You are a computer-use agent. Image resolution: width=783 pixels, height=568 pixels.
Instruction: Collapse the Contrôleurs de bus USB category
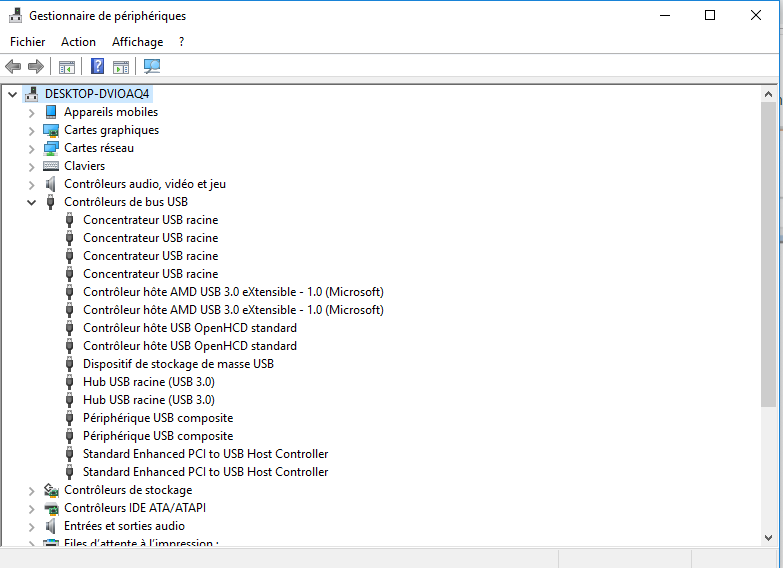(x=31, y=202)
